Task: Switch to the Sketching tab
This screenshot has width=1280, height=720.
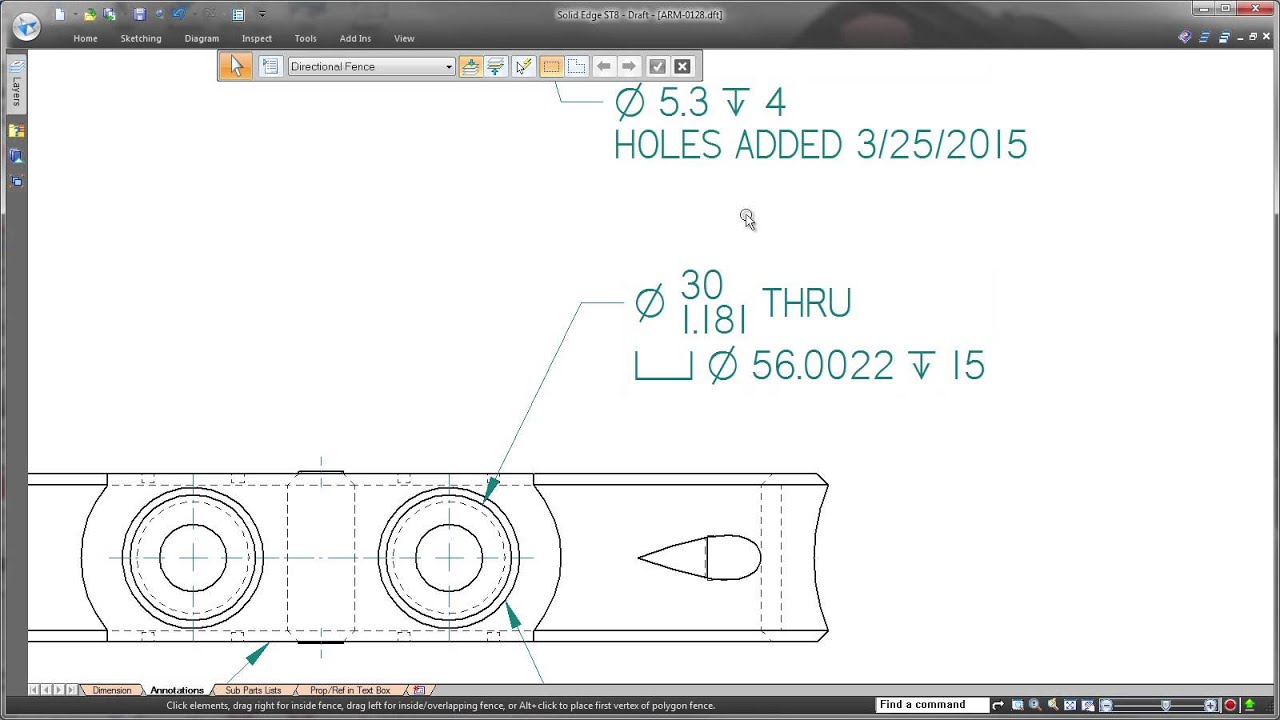Action: [141, 38]
